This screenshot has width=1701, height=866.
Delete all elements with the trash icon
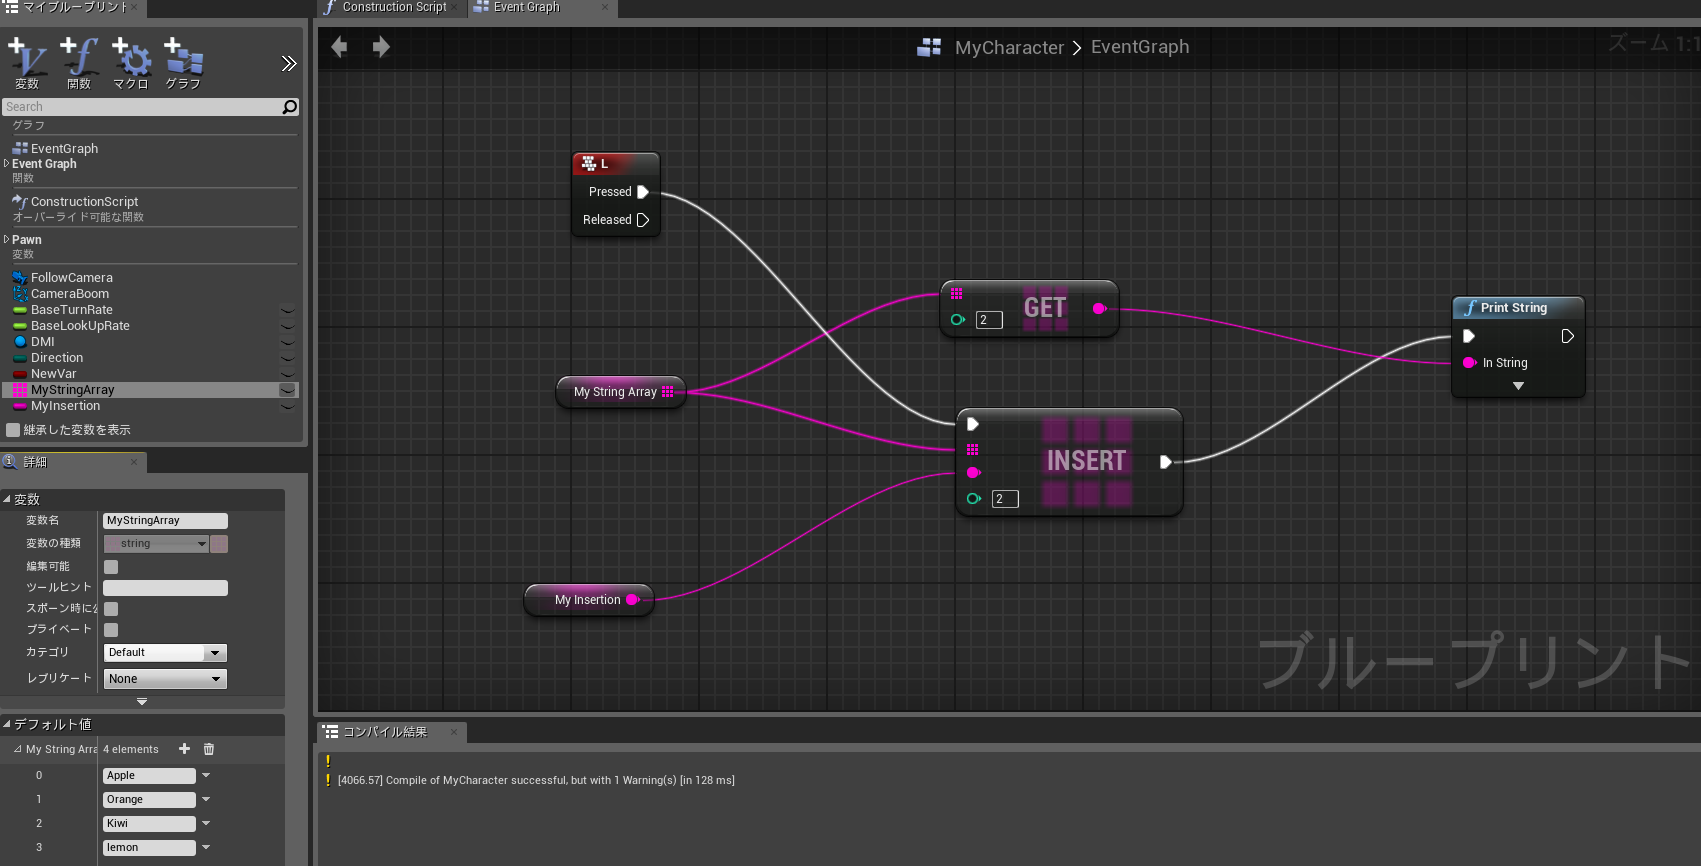click(x=209, y=749)
